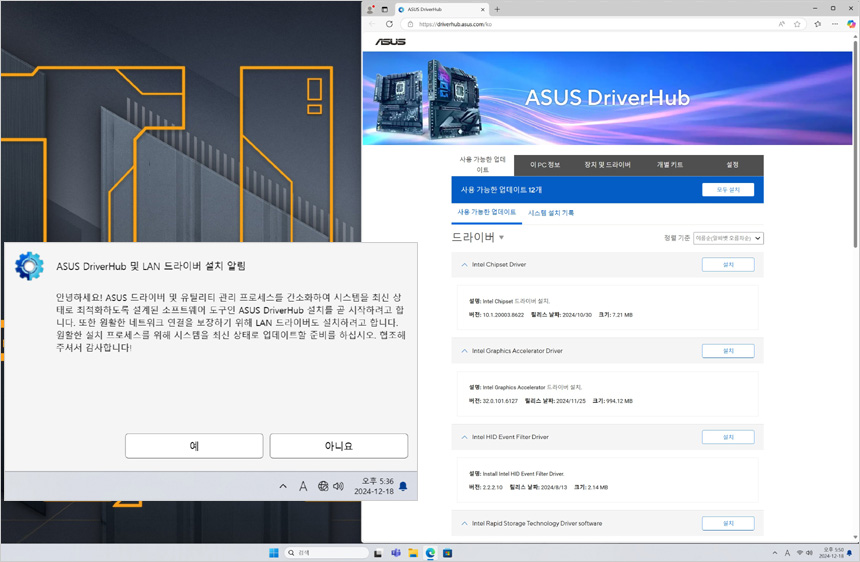
Task: Collapse the Intel Chipset Driver section
Action: click(x=464, y=265)
